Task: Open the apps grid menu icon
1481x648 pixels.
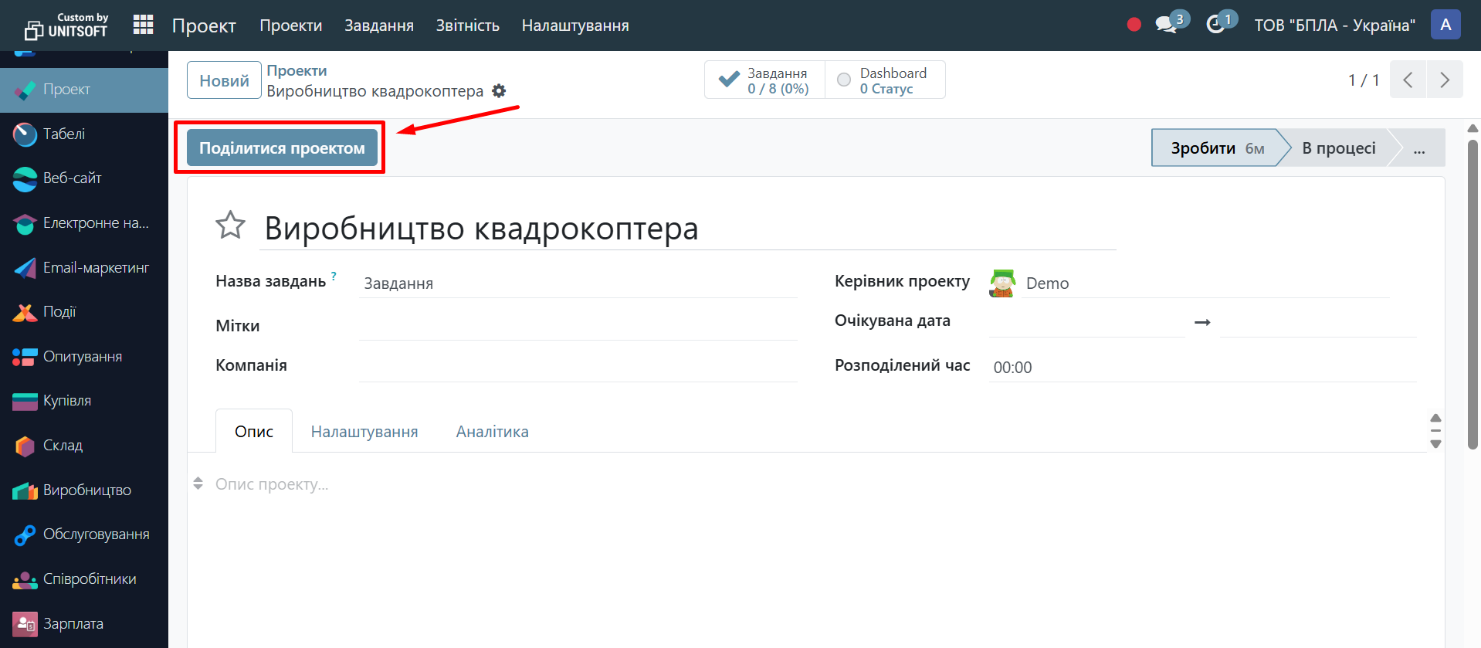Action: tap(143, 25)
